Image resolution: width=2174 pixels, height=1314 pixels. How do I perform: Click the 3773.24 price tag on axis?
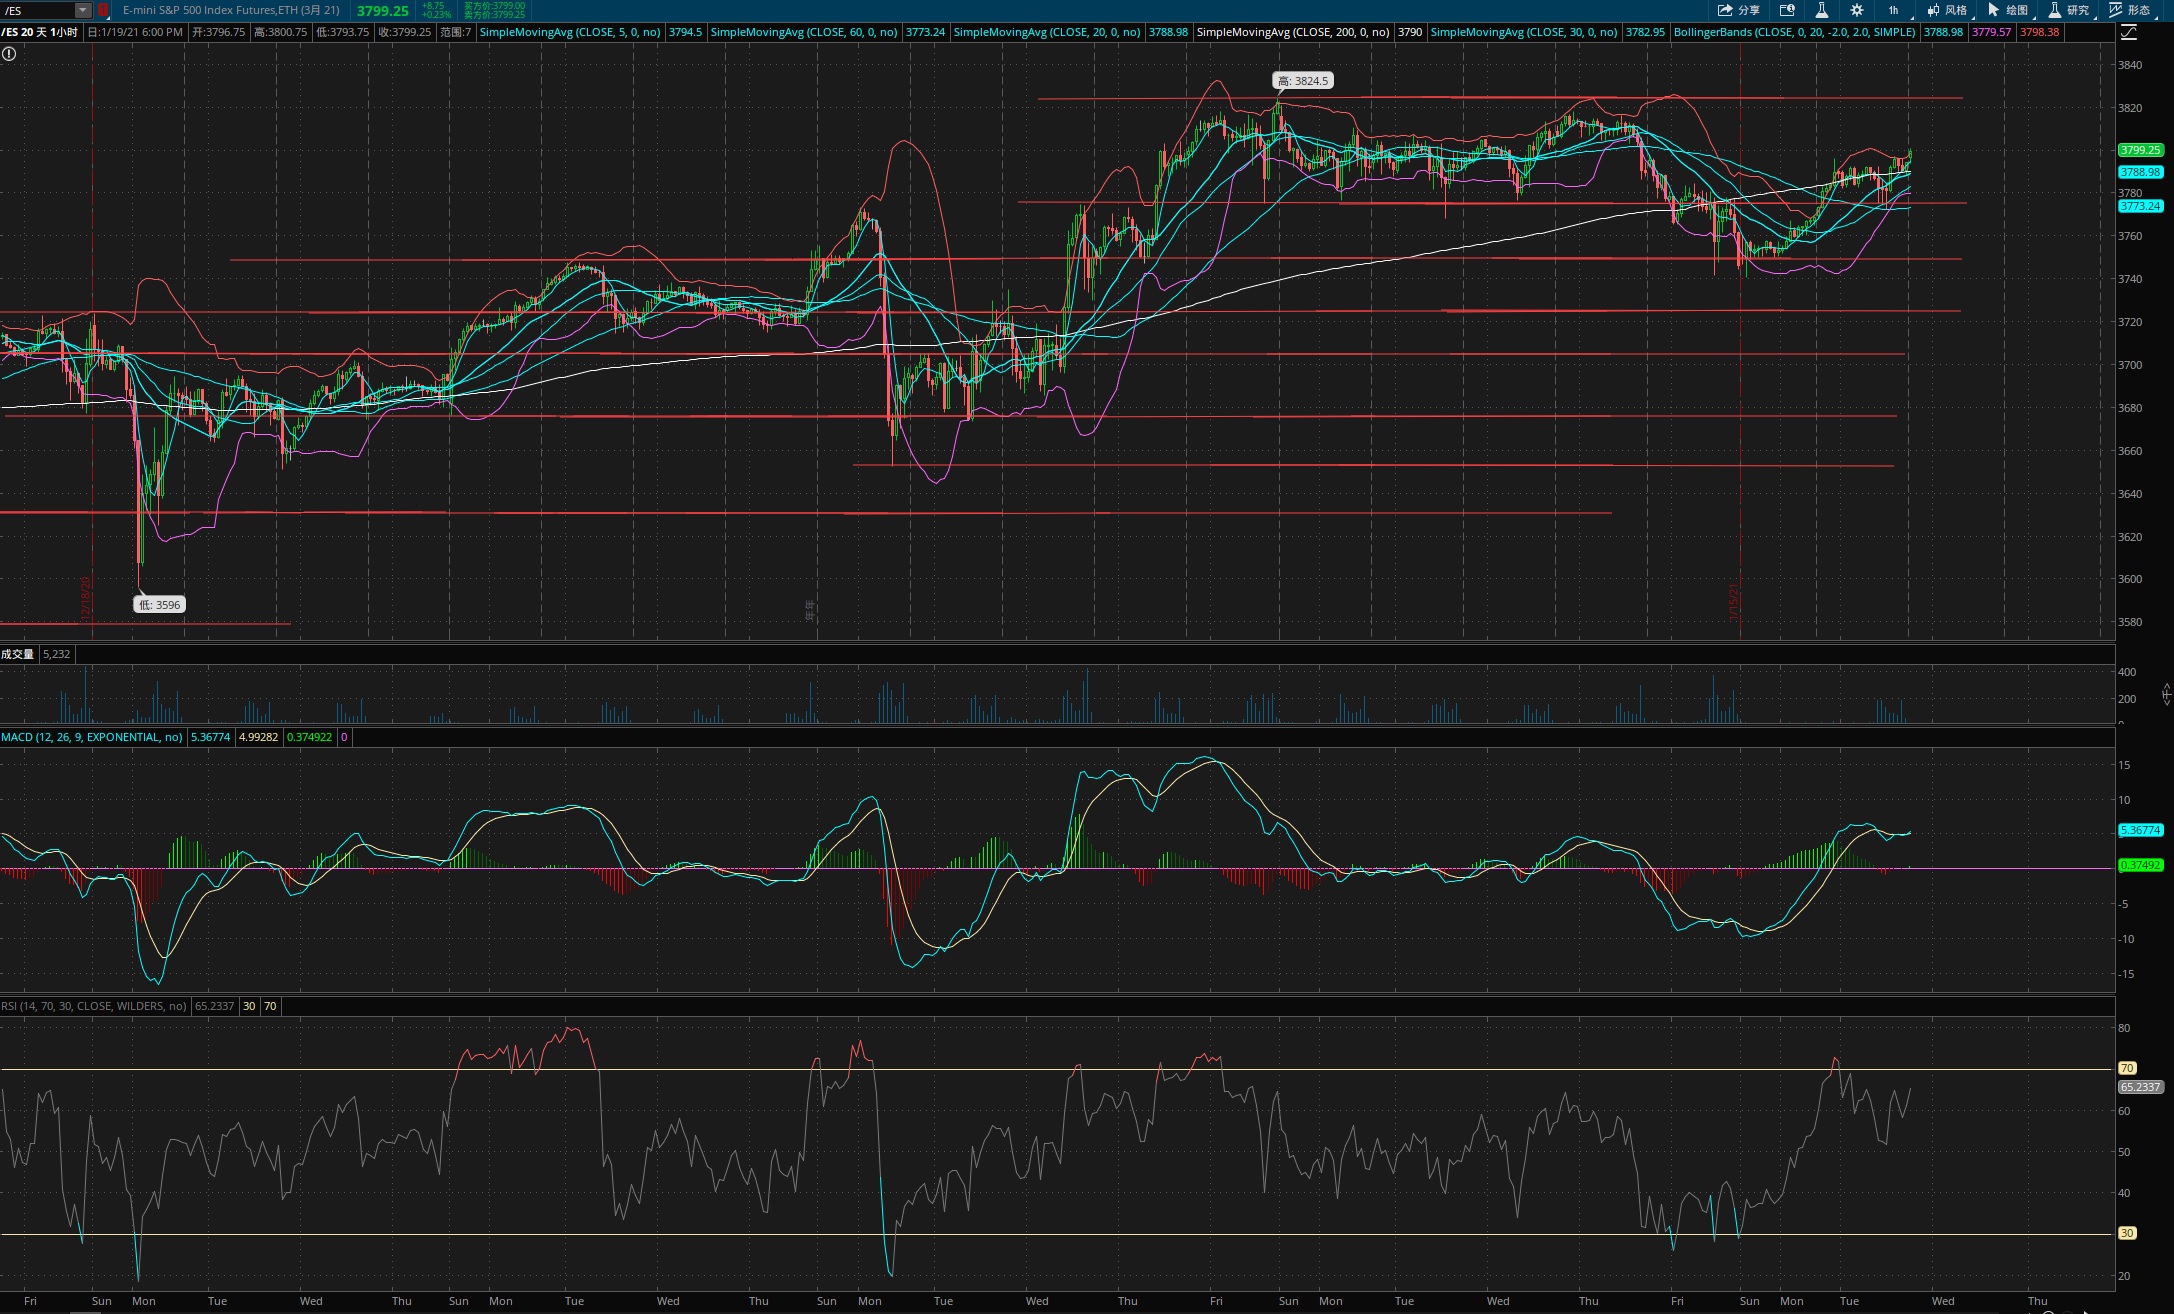coord(2140,206)
